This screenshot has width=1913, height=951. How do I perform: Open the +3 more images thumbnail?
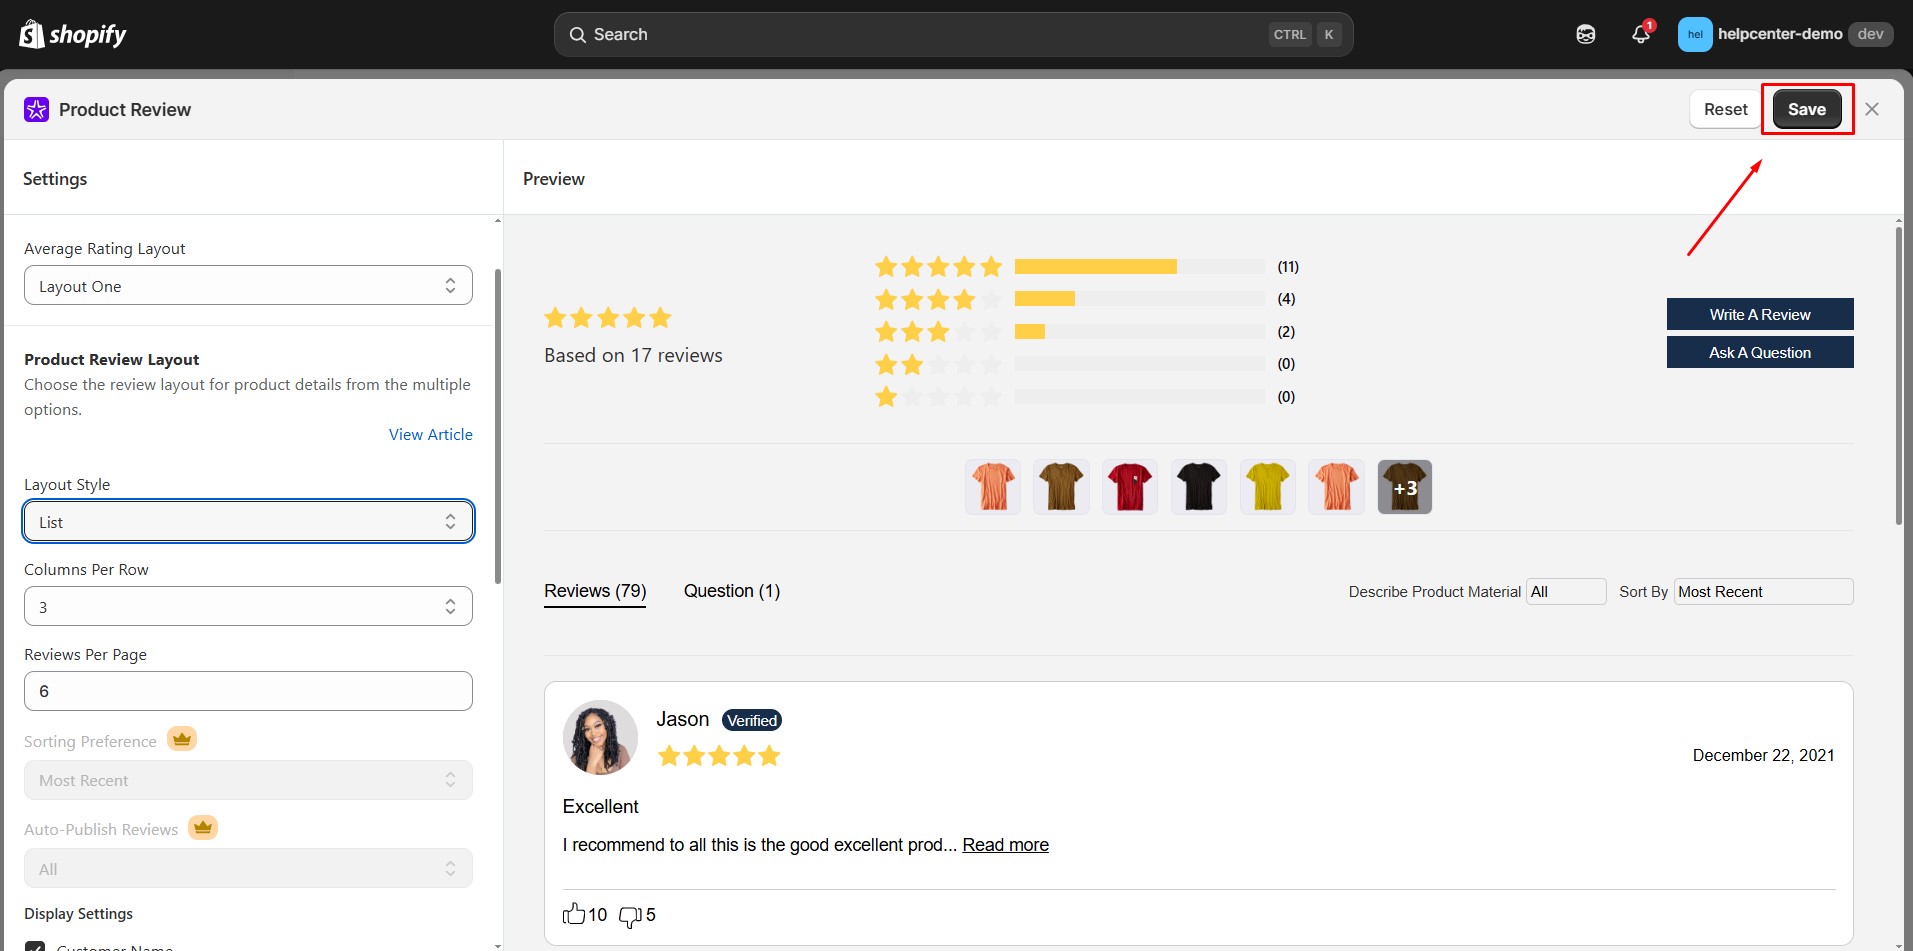pos(1404,488)
